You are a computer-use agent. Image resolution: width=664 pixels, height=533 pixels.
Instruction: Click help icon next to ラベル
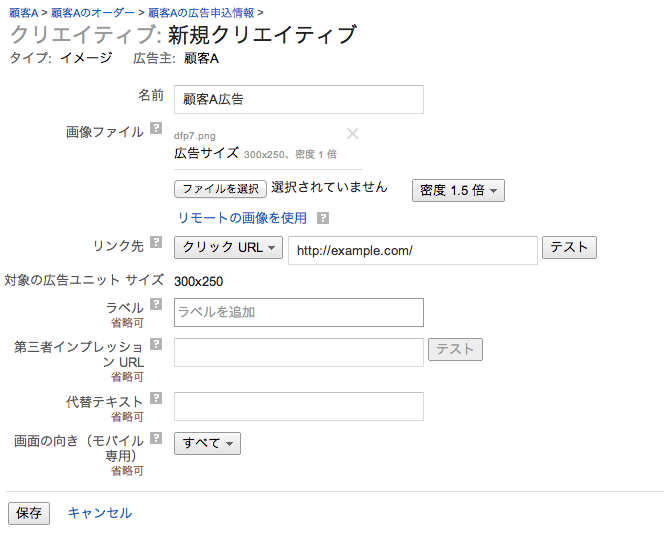click(156, 305)
